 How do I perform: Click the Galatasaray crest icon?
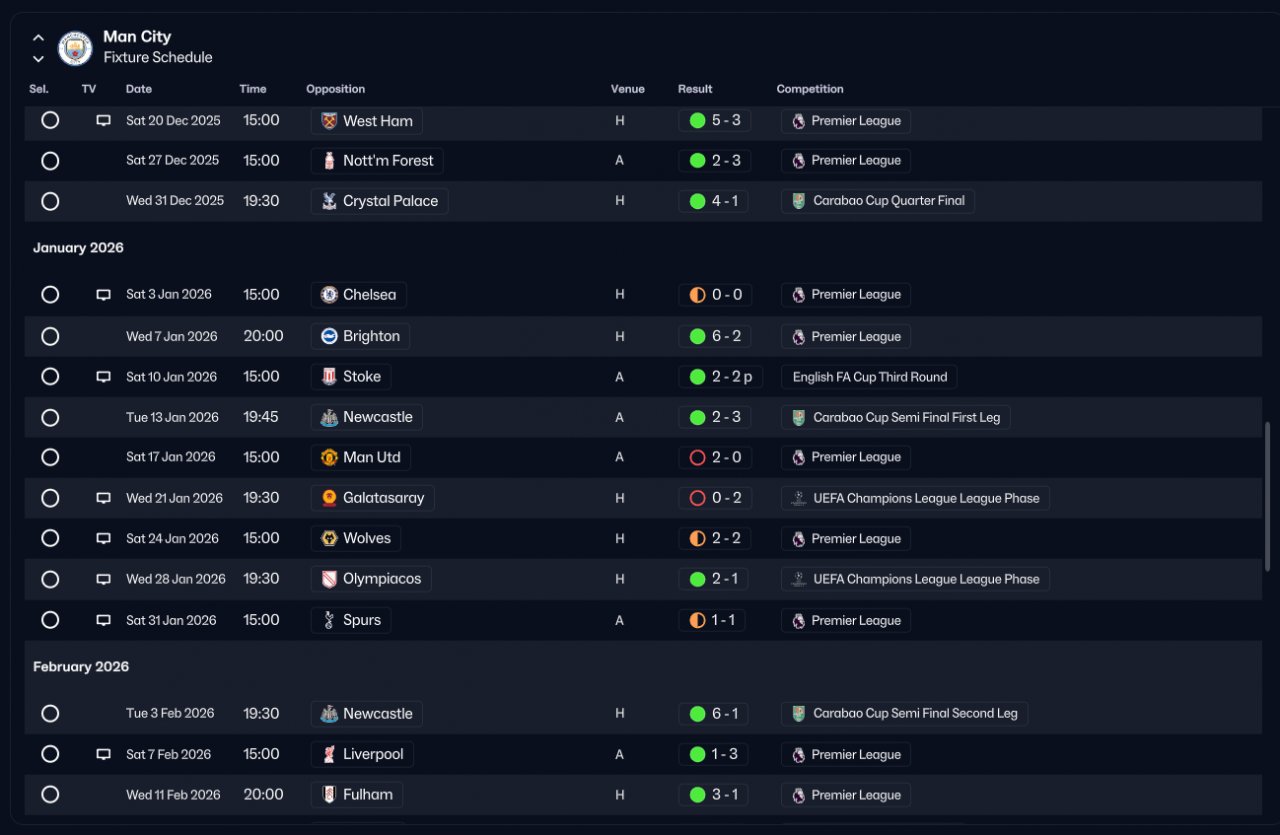[x=329, y=498]
